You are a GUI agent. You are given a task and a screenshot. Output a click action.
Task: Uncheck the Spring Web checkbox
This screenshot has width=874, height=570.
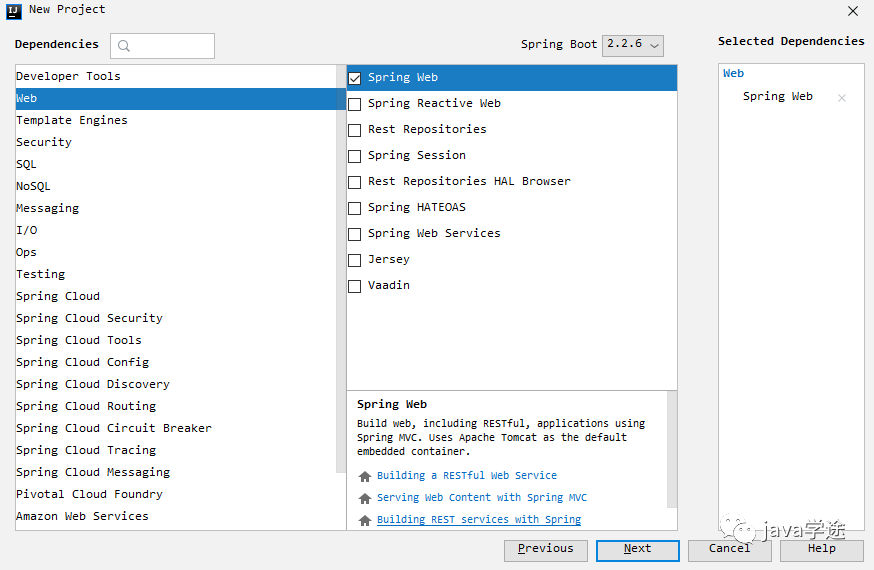(x=355, y=78)
